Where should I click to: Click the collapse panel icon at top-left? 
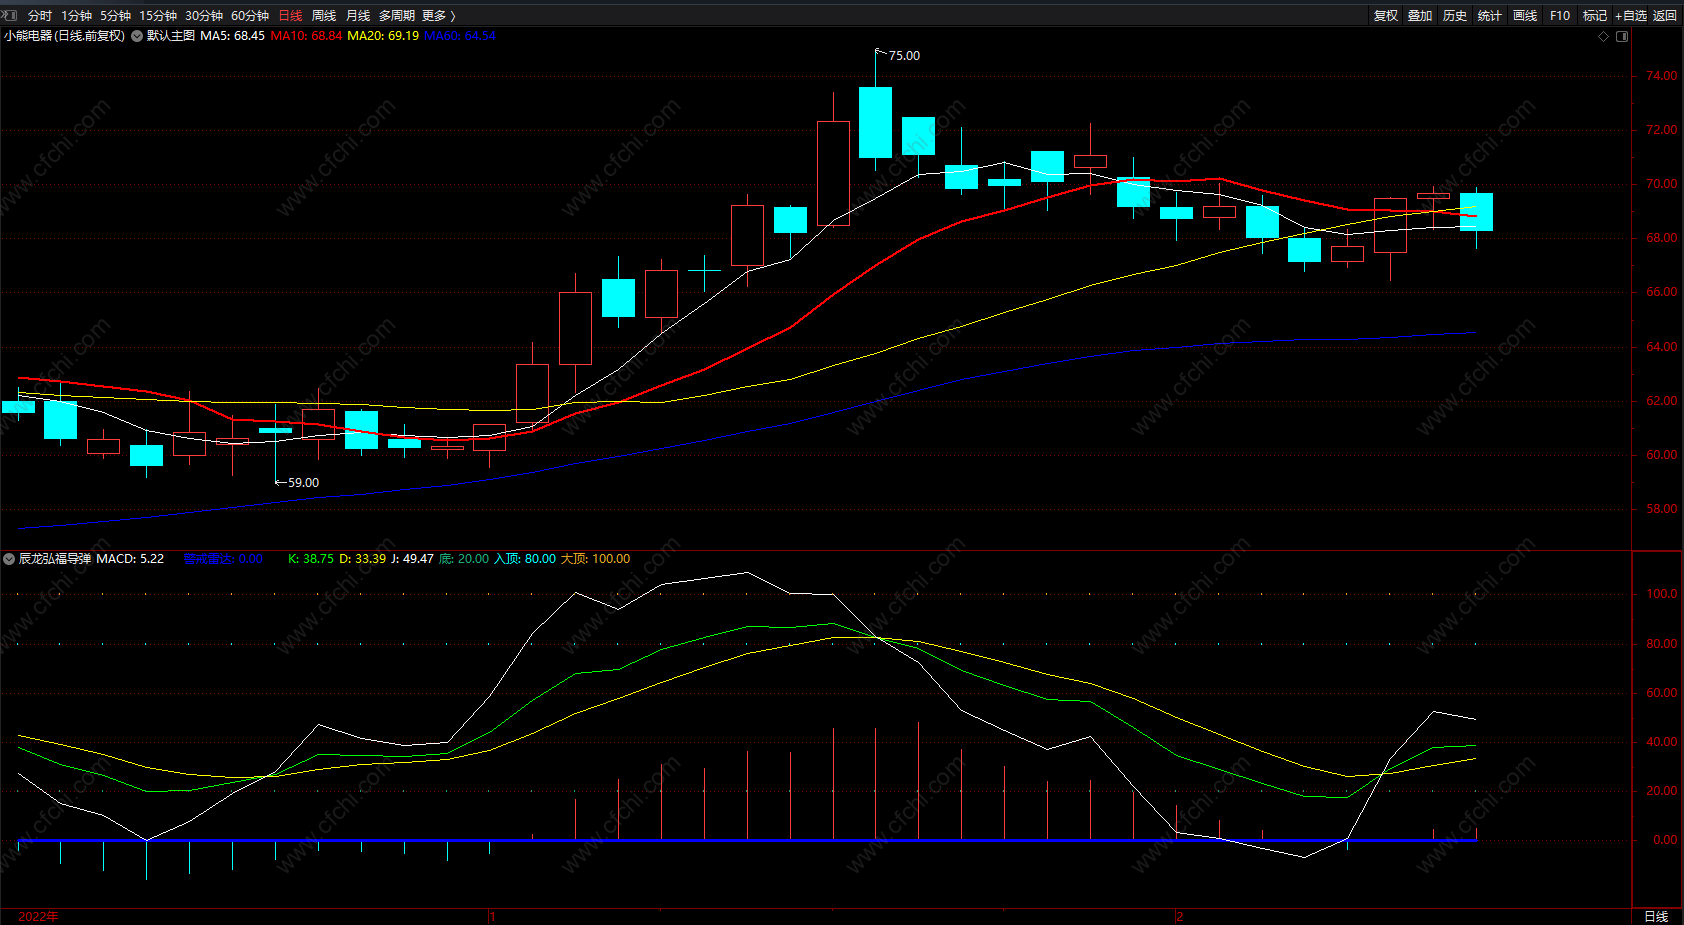tap(10, 15)
